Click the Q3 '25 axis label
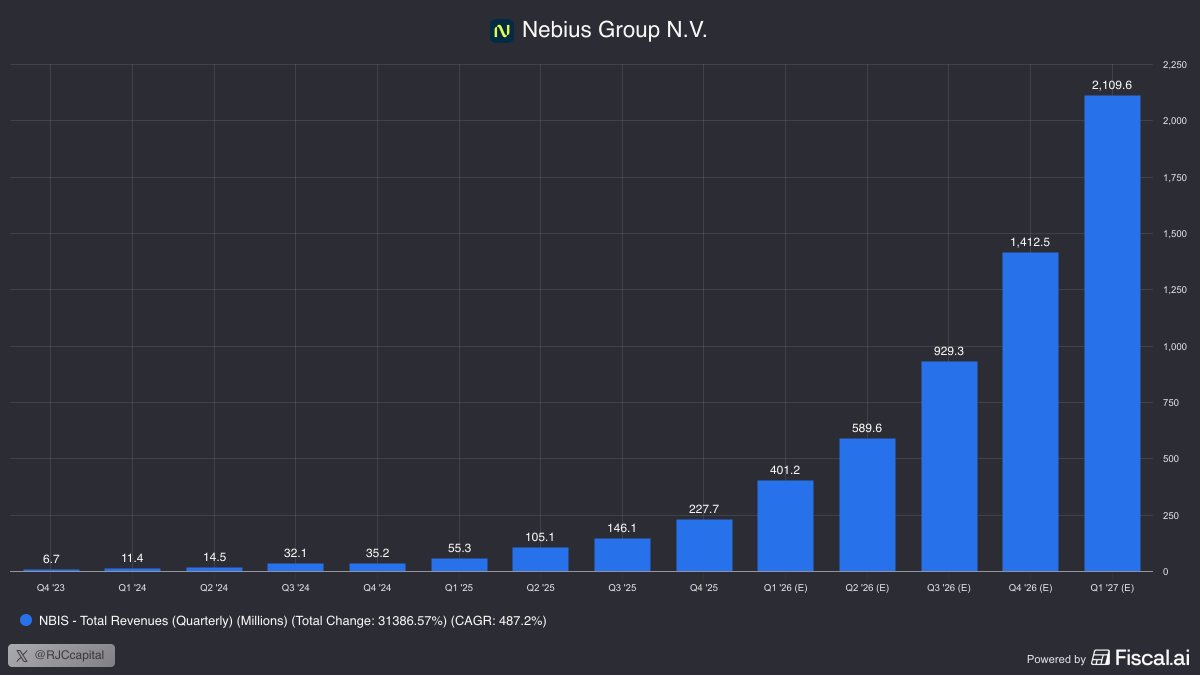Image resolution: width=1200 pixels, height=675 pixels. tap(622, 588)
